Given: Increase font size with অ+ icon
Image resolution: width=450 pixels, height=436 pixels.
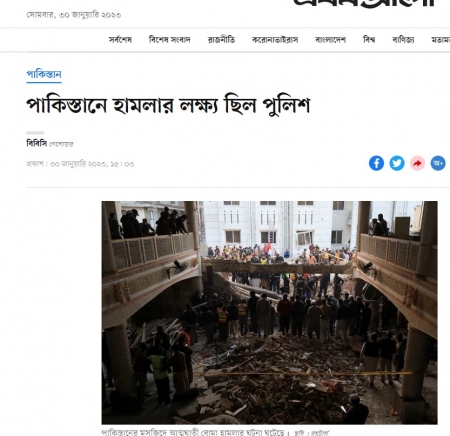Looking at the screenshot, I should tap(438, 163).
